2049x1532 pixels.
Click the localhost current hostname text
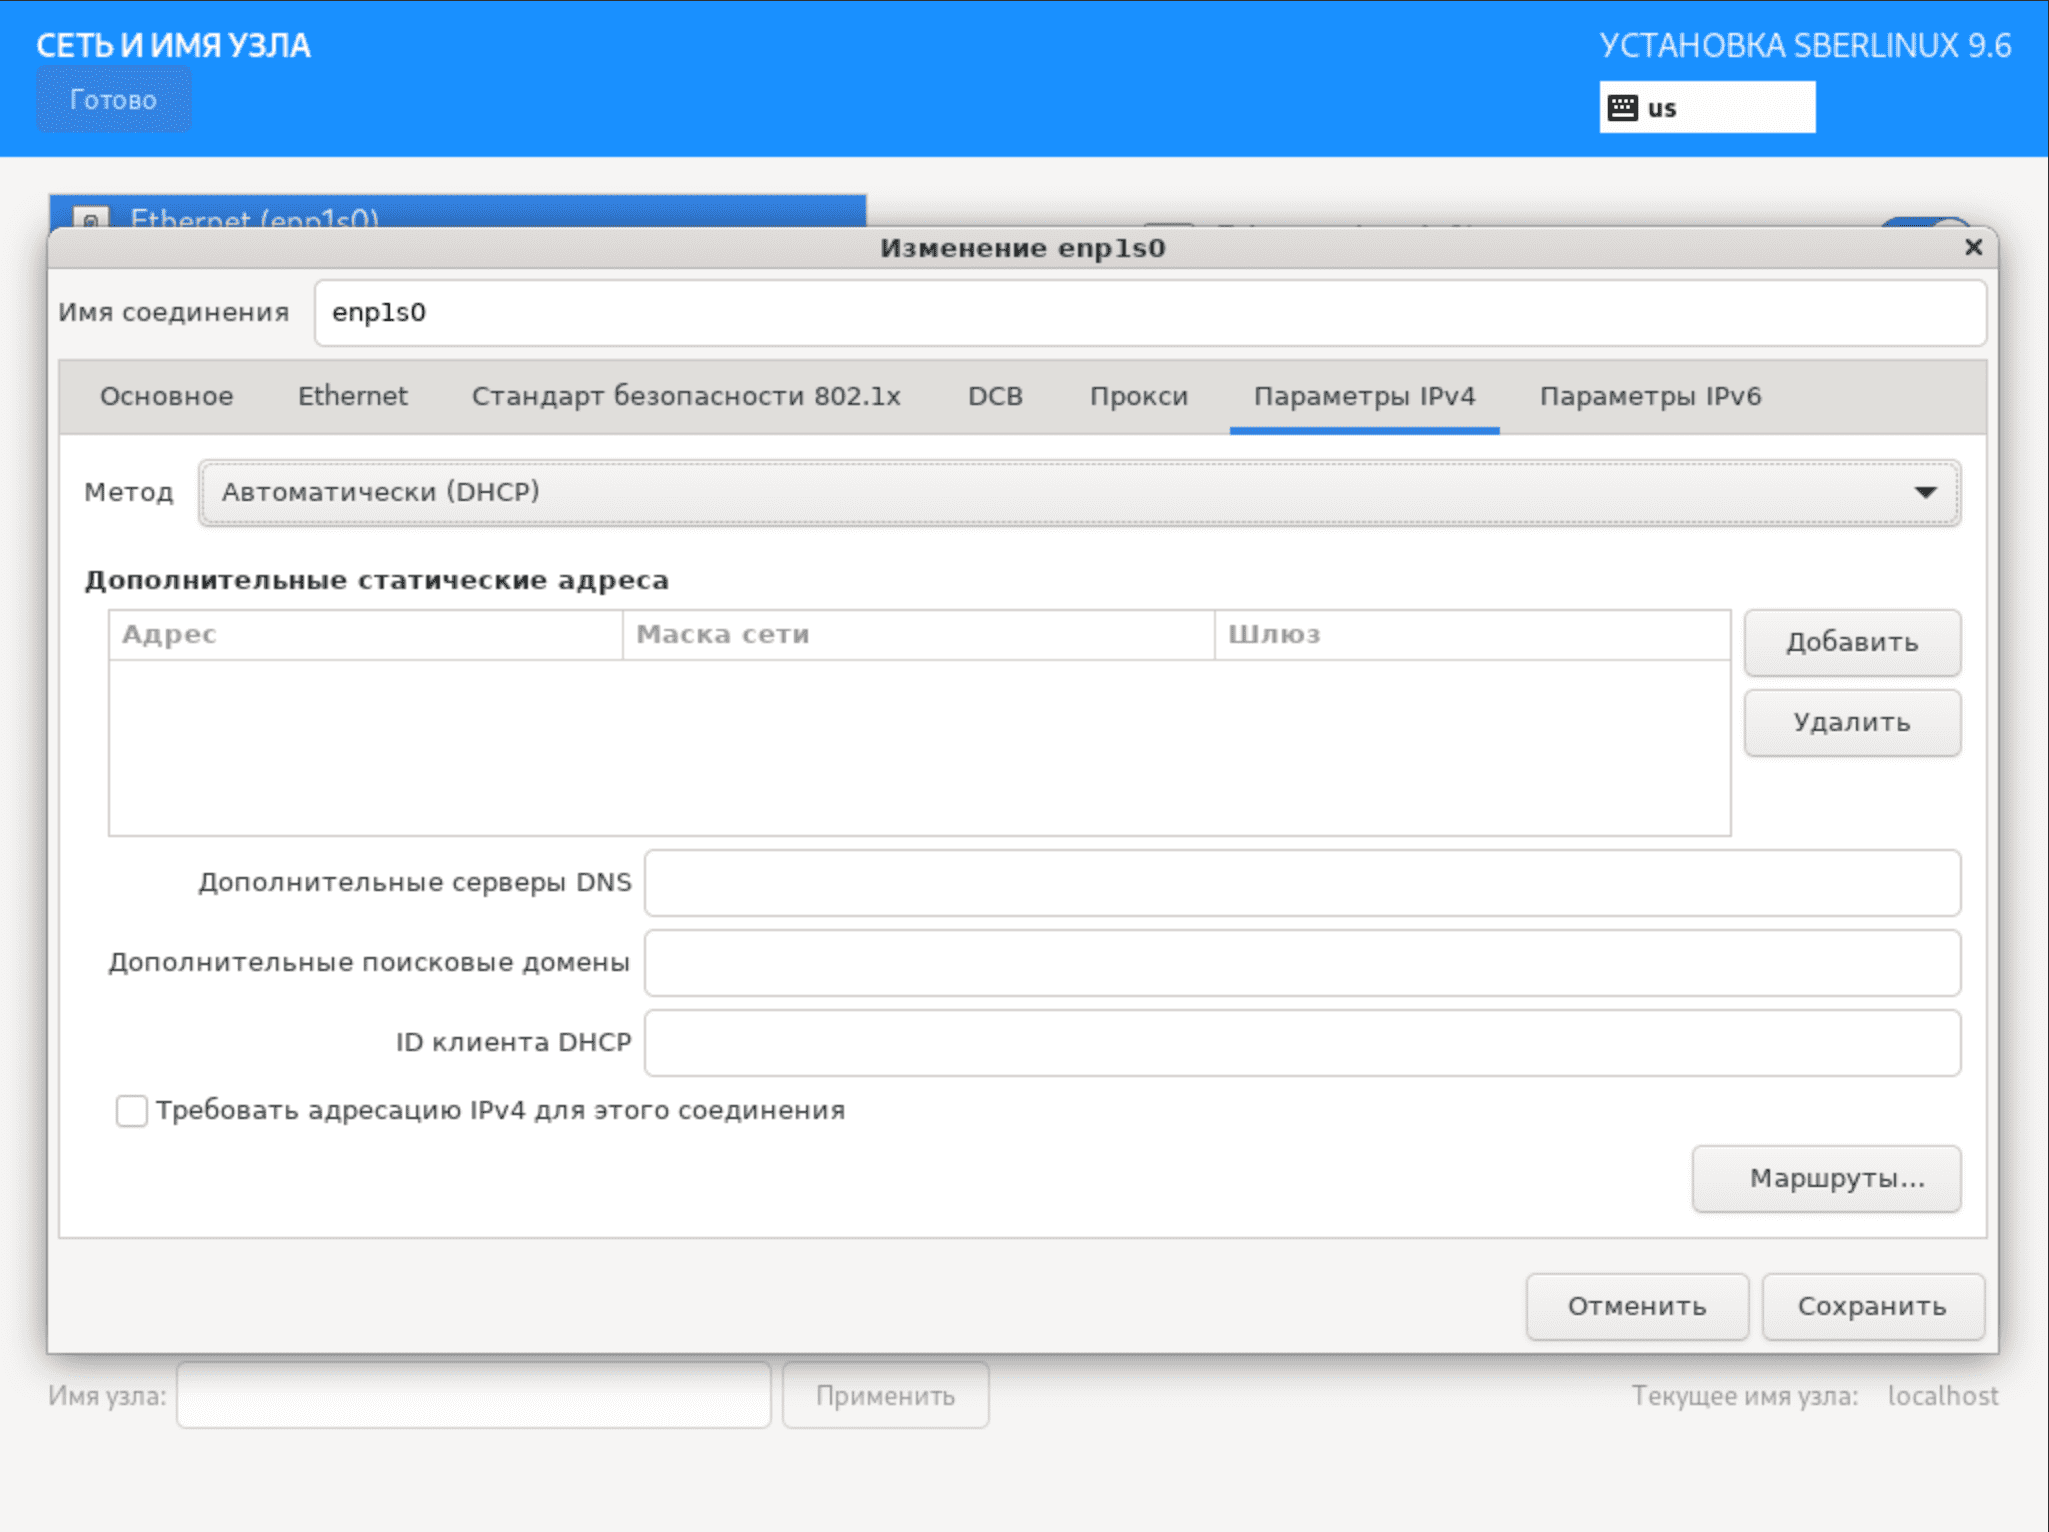1942,1395
